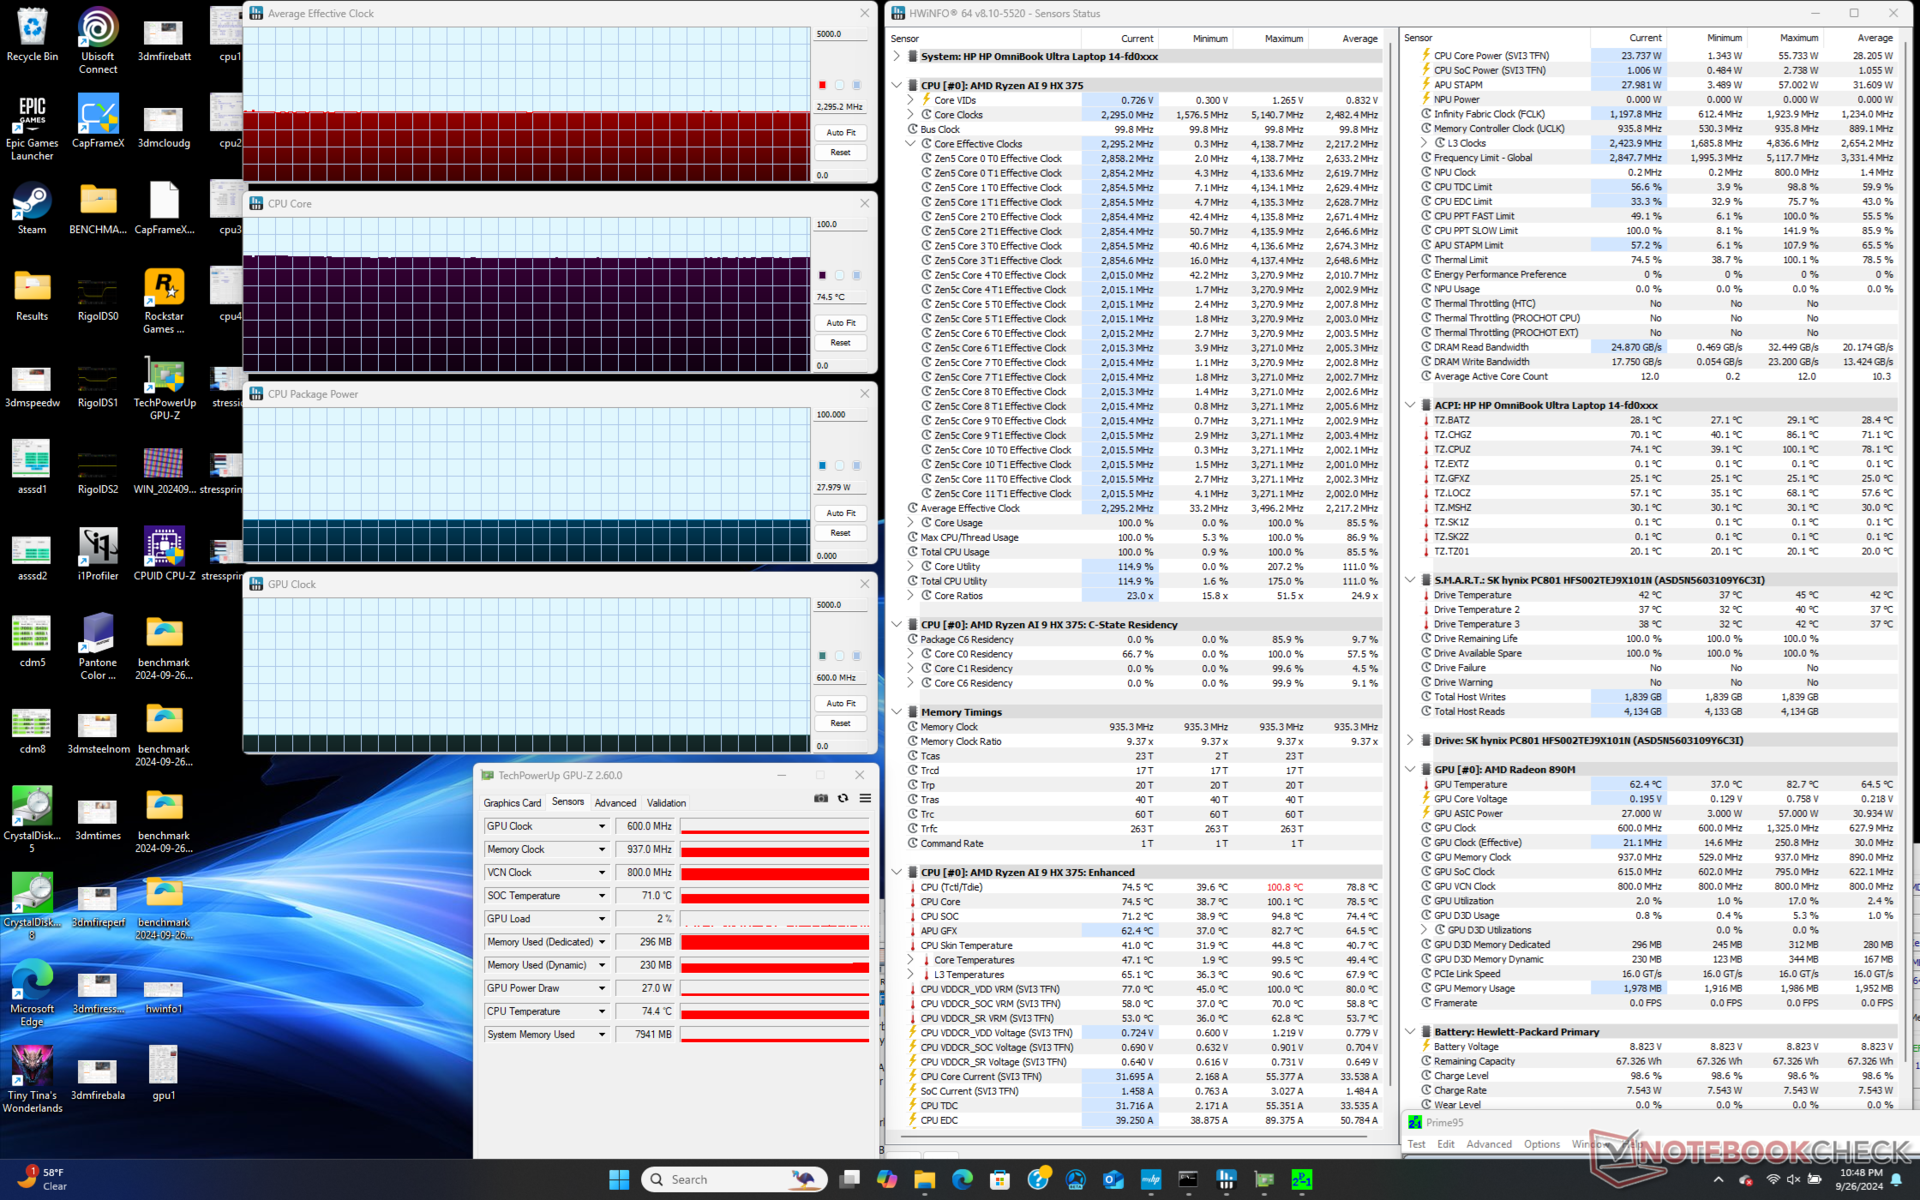Switch to Graphics Card tab in GPU-Z
The width and height of the screenshot is (1920, 1200).
click(x=512, y=803)
